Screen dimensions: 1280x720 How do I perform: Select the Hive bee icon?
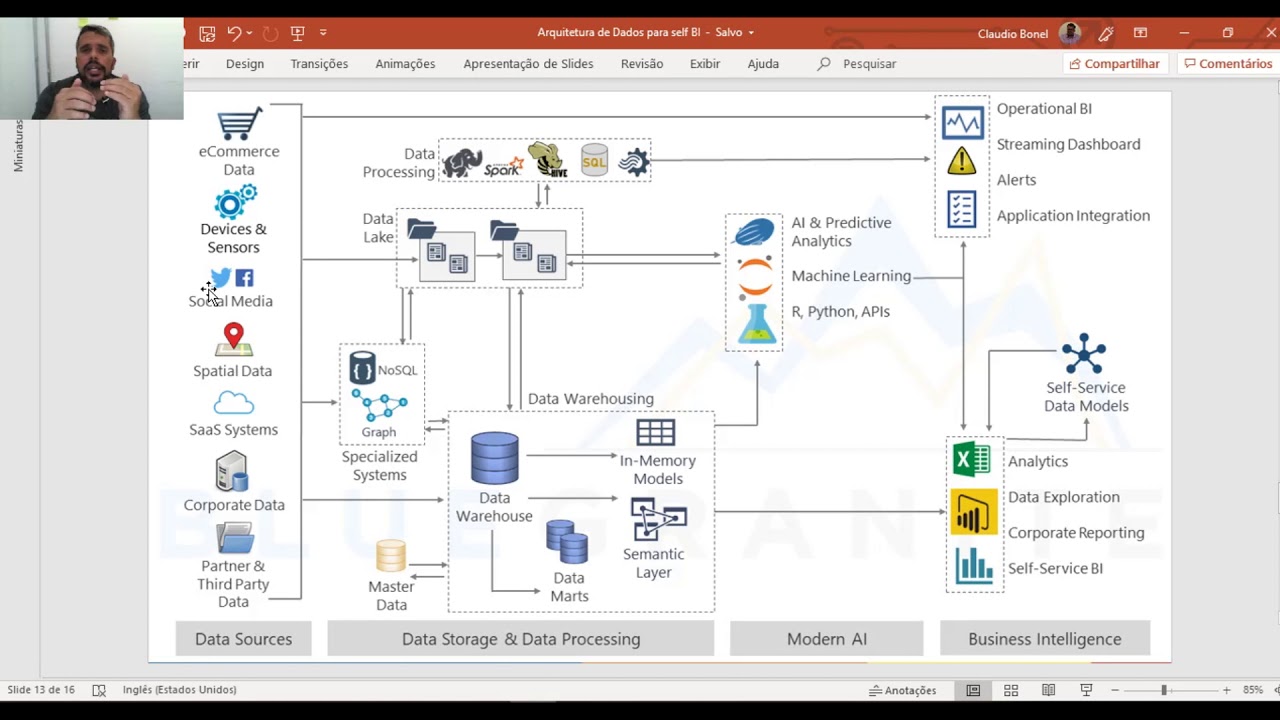pyautogui.click(x=547, y=160)
